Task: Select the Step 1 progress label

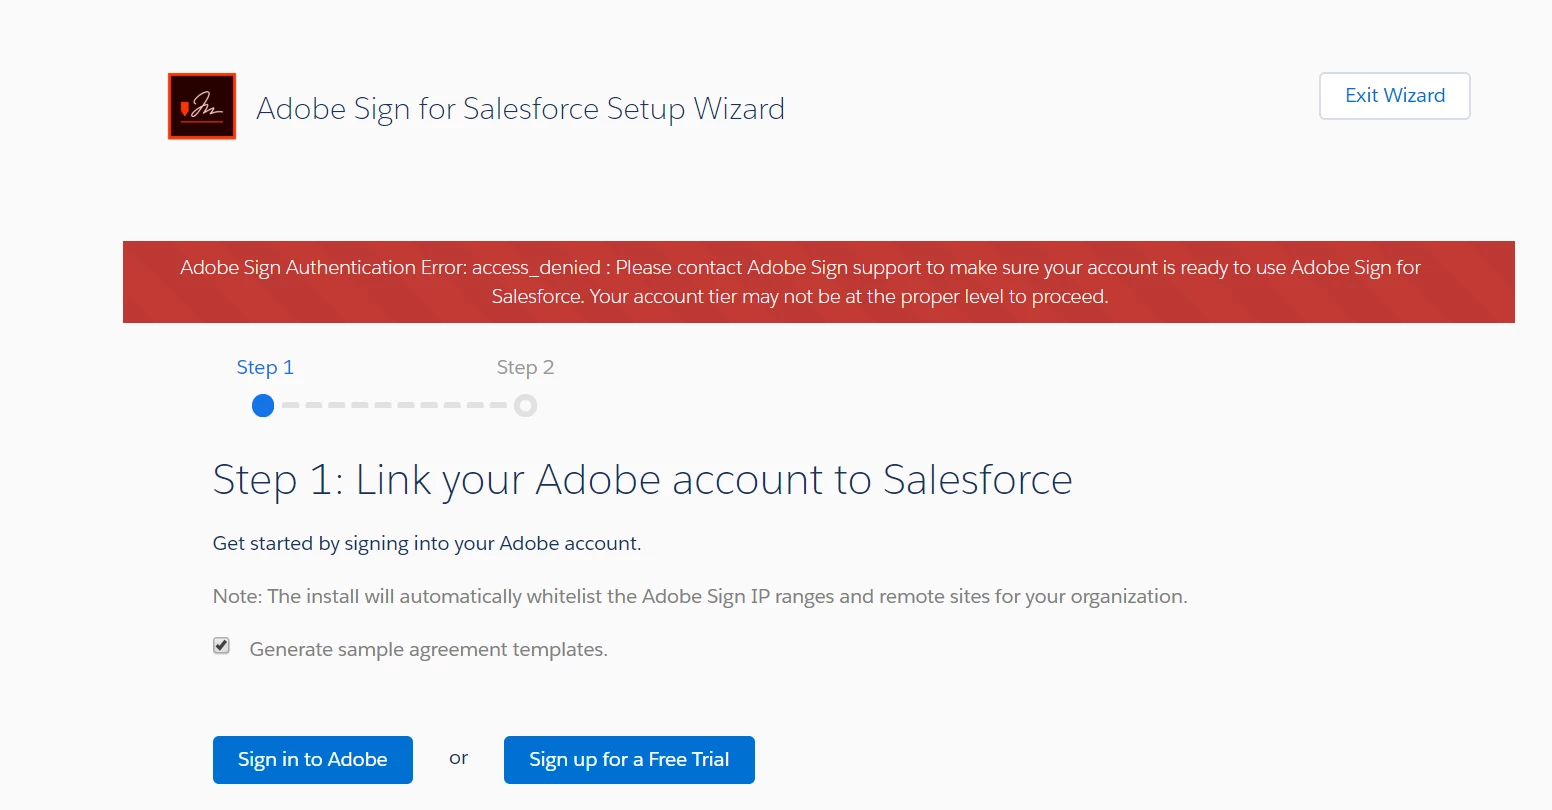Action: [265, 367]
